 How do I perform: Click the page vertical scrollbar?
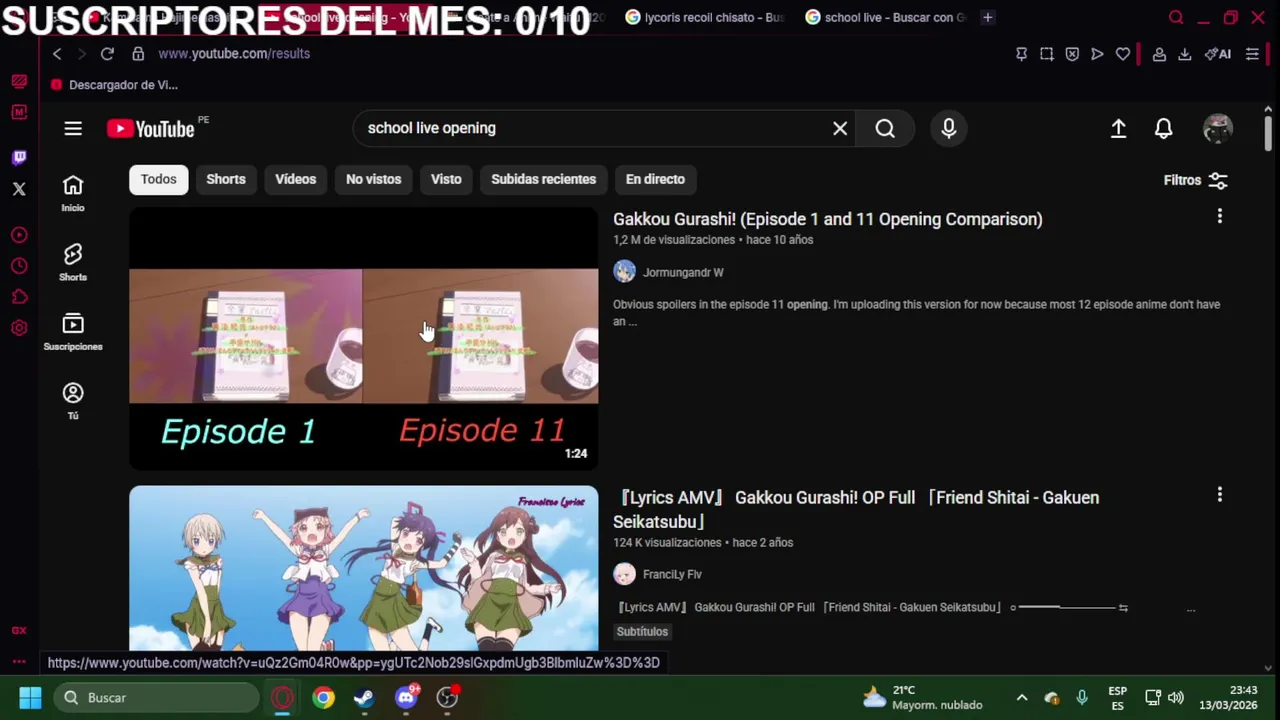click(1268, 132)
